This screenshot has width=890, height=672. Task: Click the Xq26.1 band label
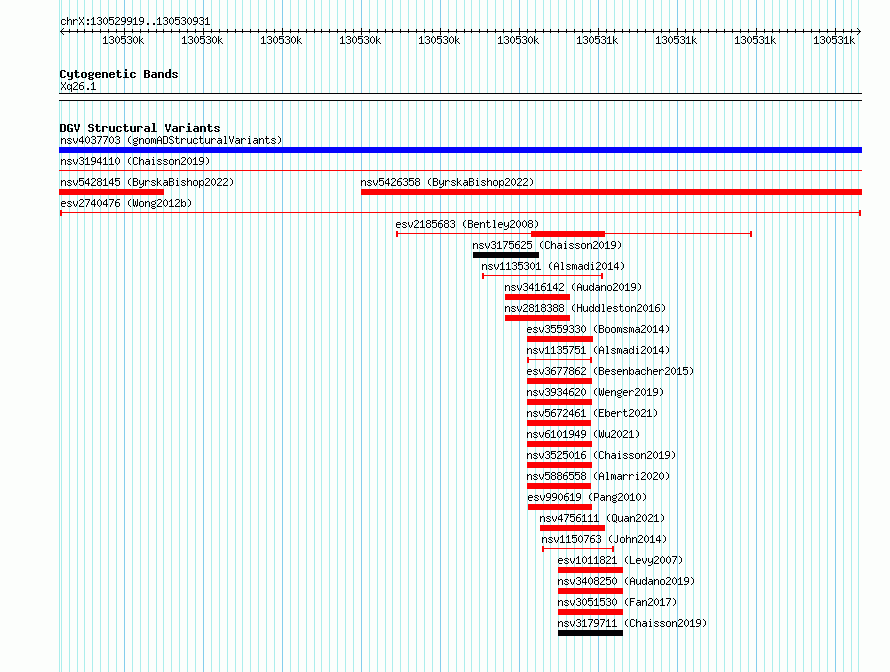tap(78, 87)
